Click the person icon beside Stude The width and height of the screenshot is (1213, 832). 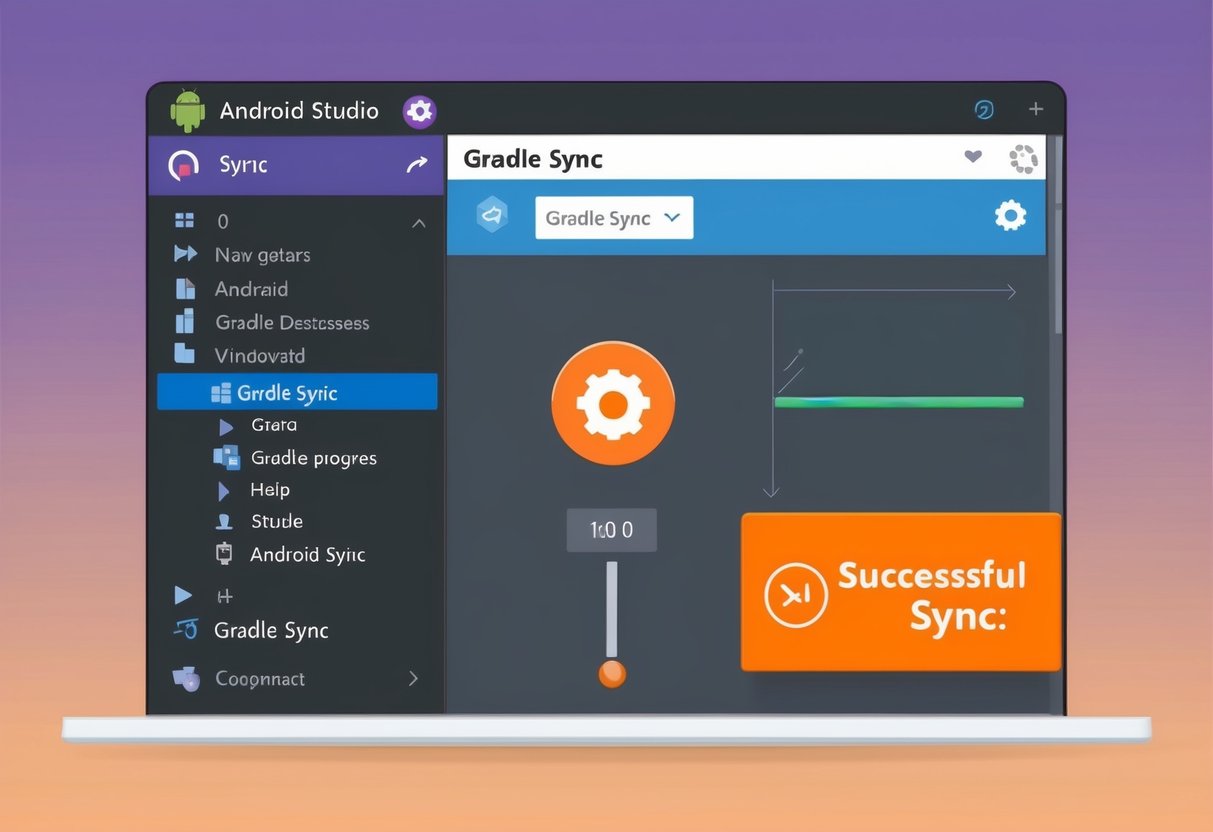pyautogui.click(x=224, y=522)
